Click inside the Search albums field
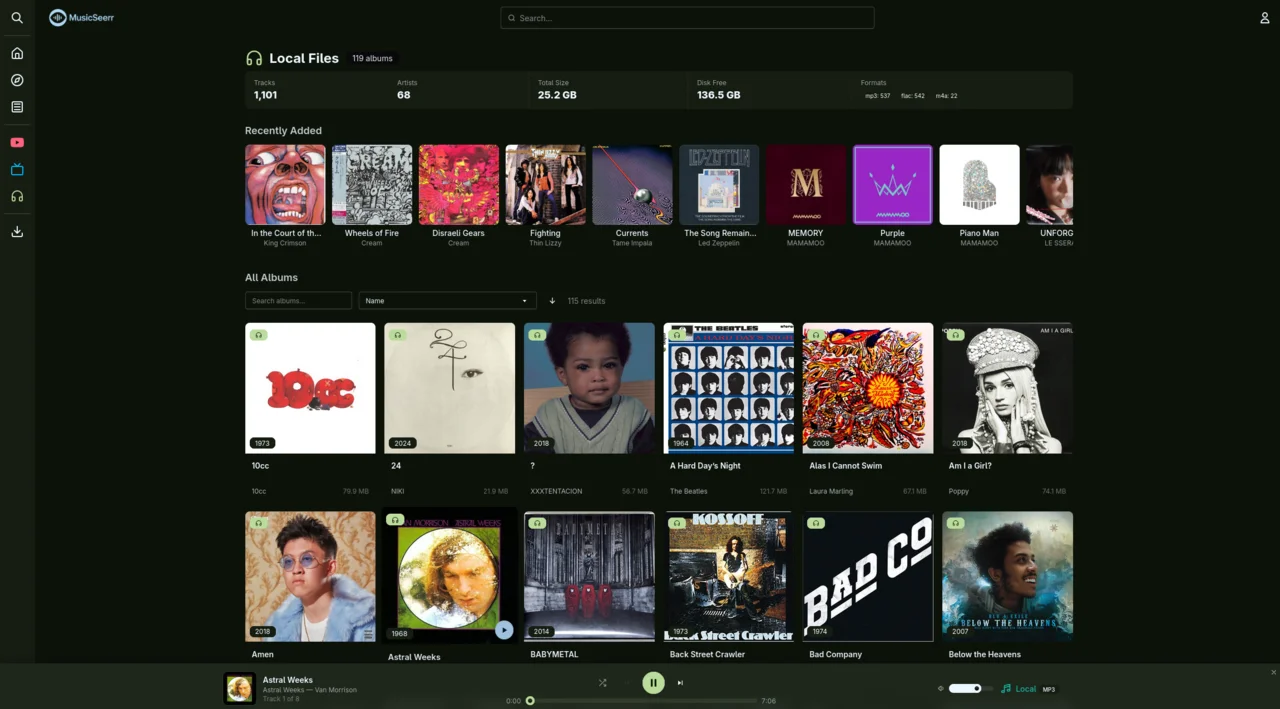The width and height of the screenshot is (1280, 709). click(298, 300)
